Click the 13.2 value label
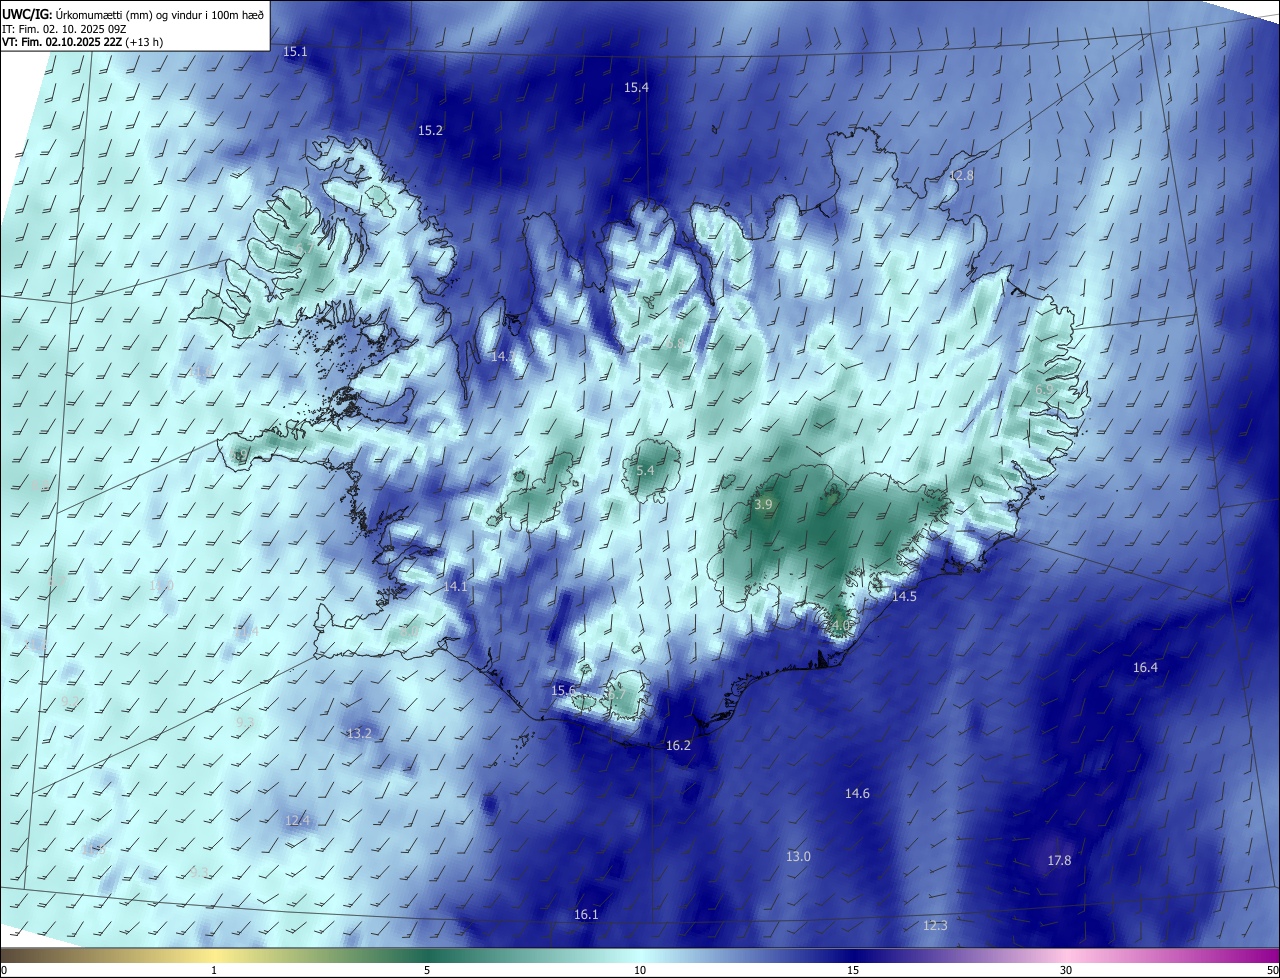1280x978 pixels. pyautogui.click(x=359, y=733)
